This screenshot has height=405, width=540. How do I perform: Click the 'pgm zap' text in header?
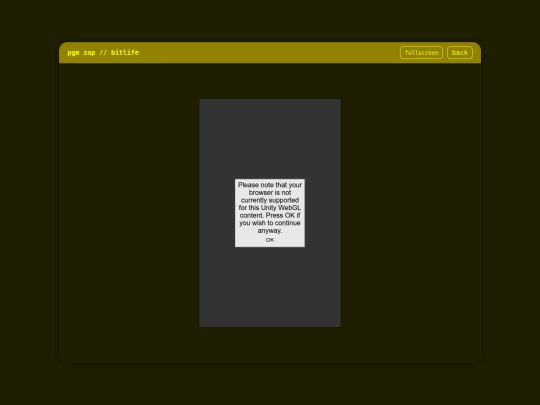[81, 53]
